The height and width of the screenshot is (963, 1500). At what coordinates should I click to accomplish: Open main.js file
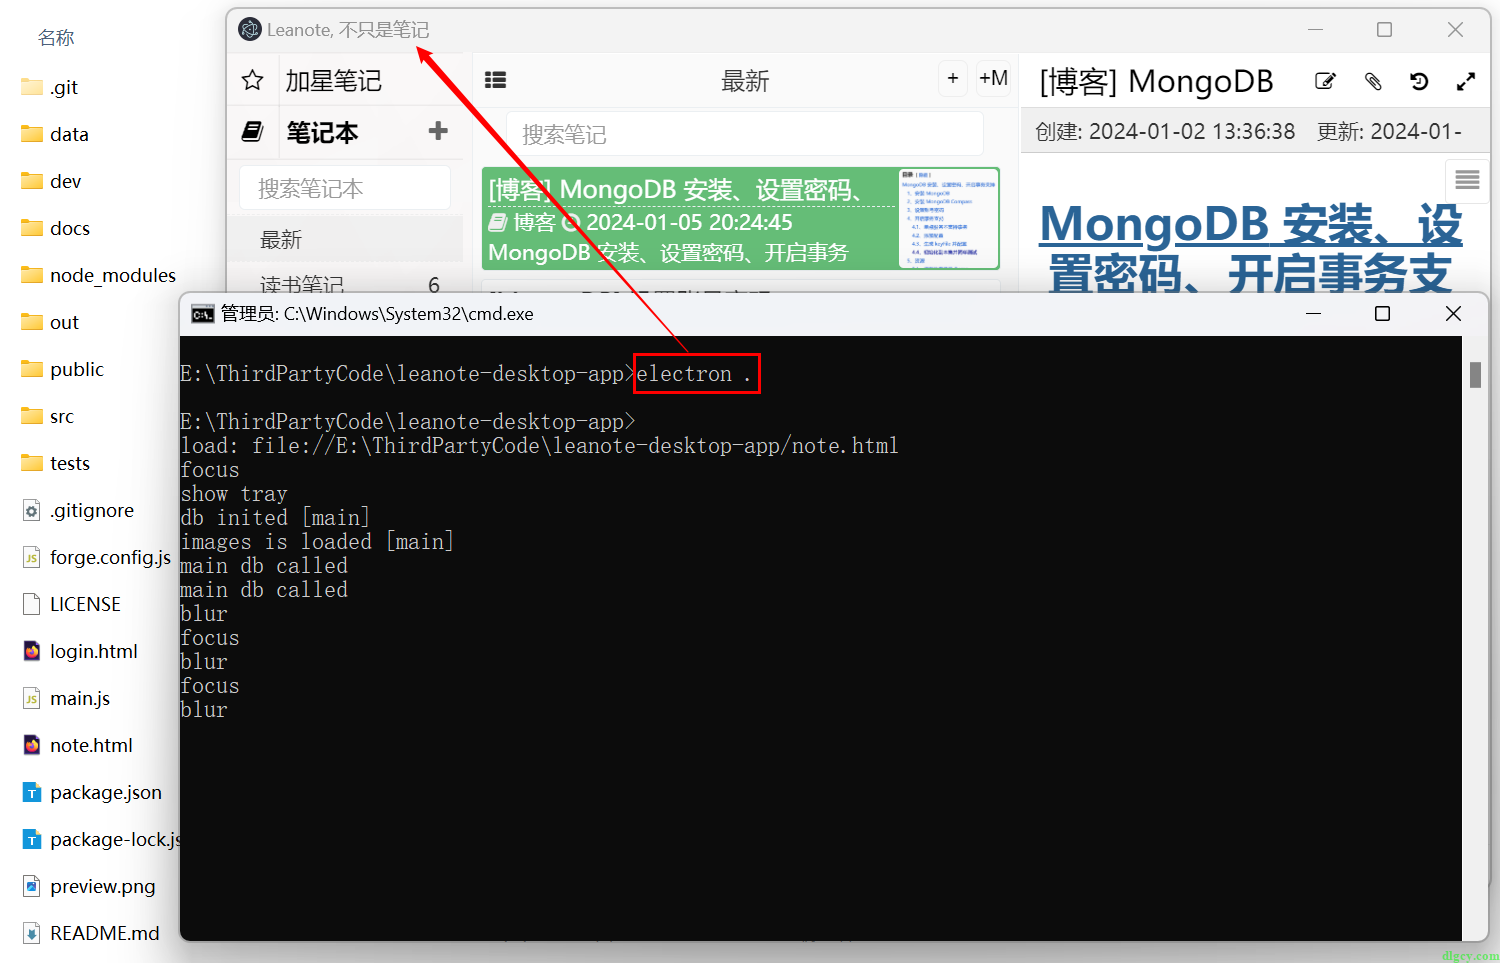66,698
